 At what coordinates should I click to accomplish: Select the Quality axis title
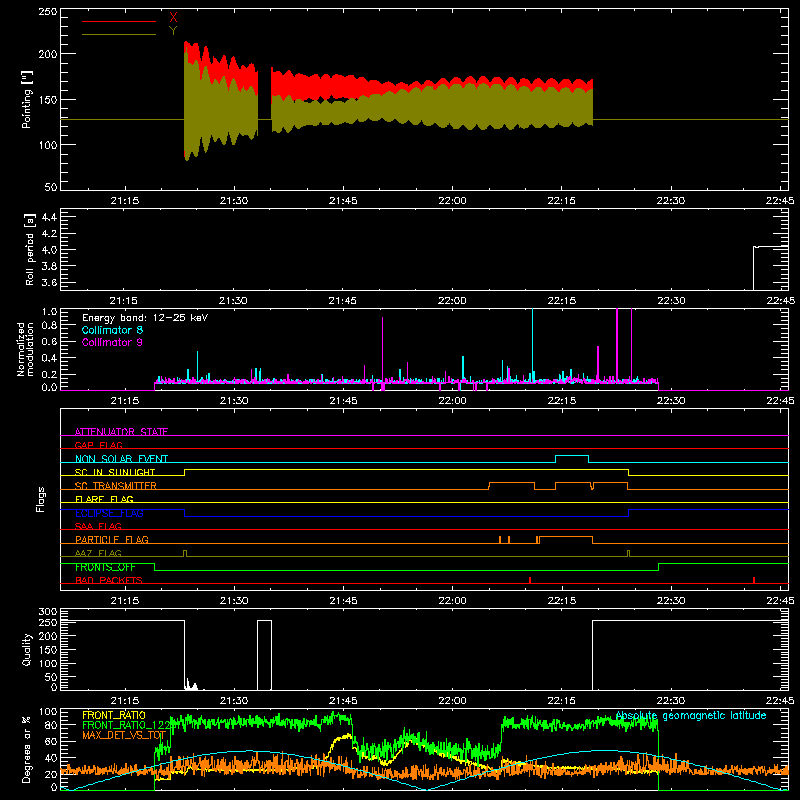tap(27, 649)
